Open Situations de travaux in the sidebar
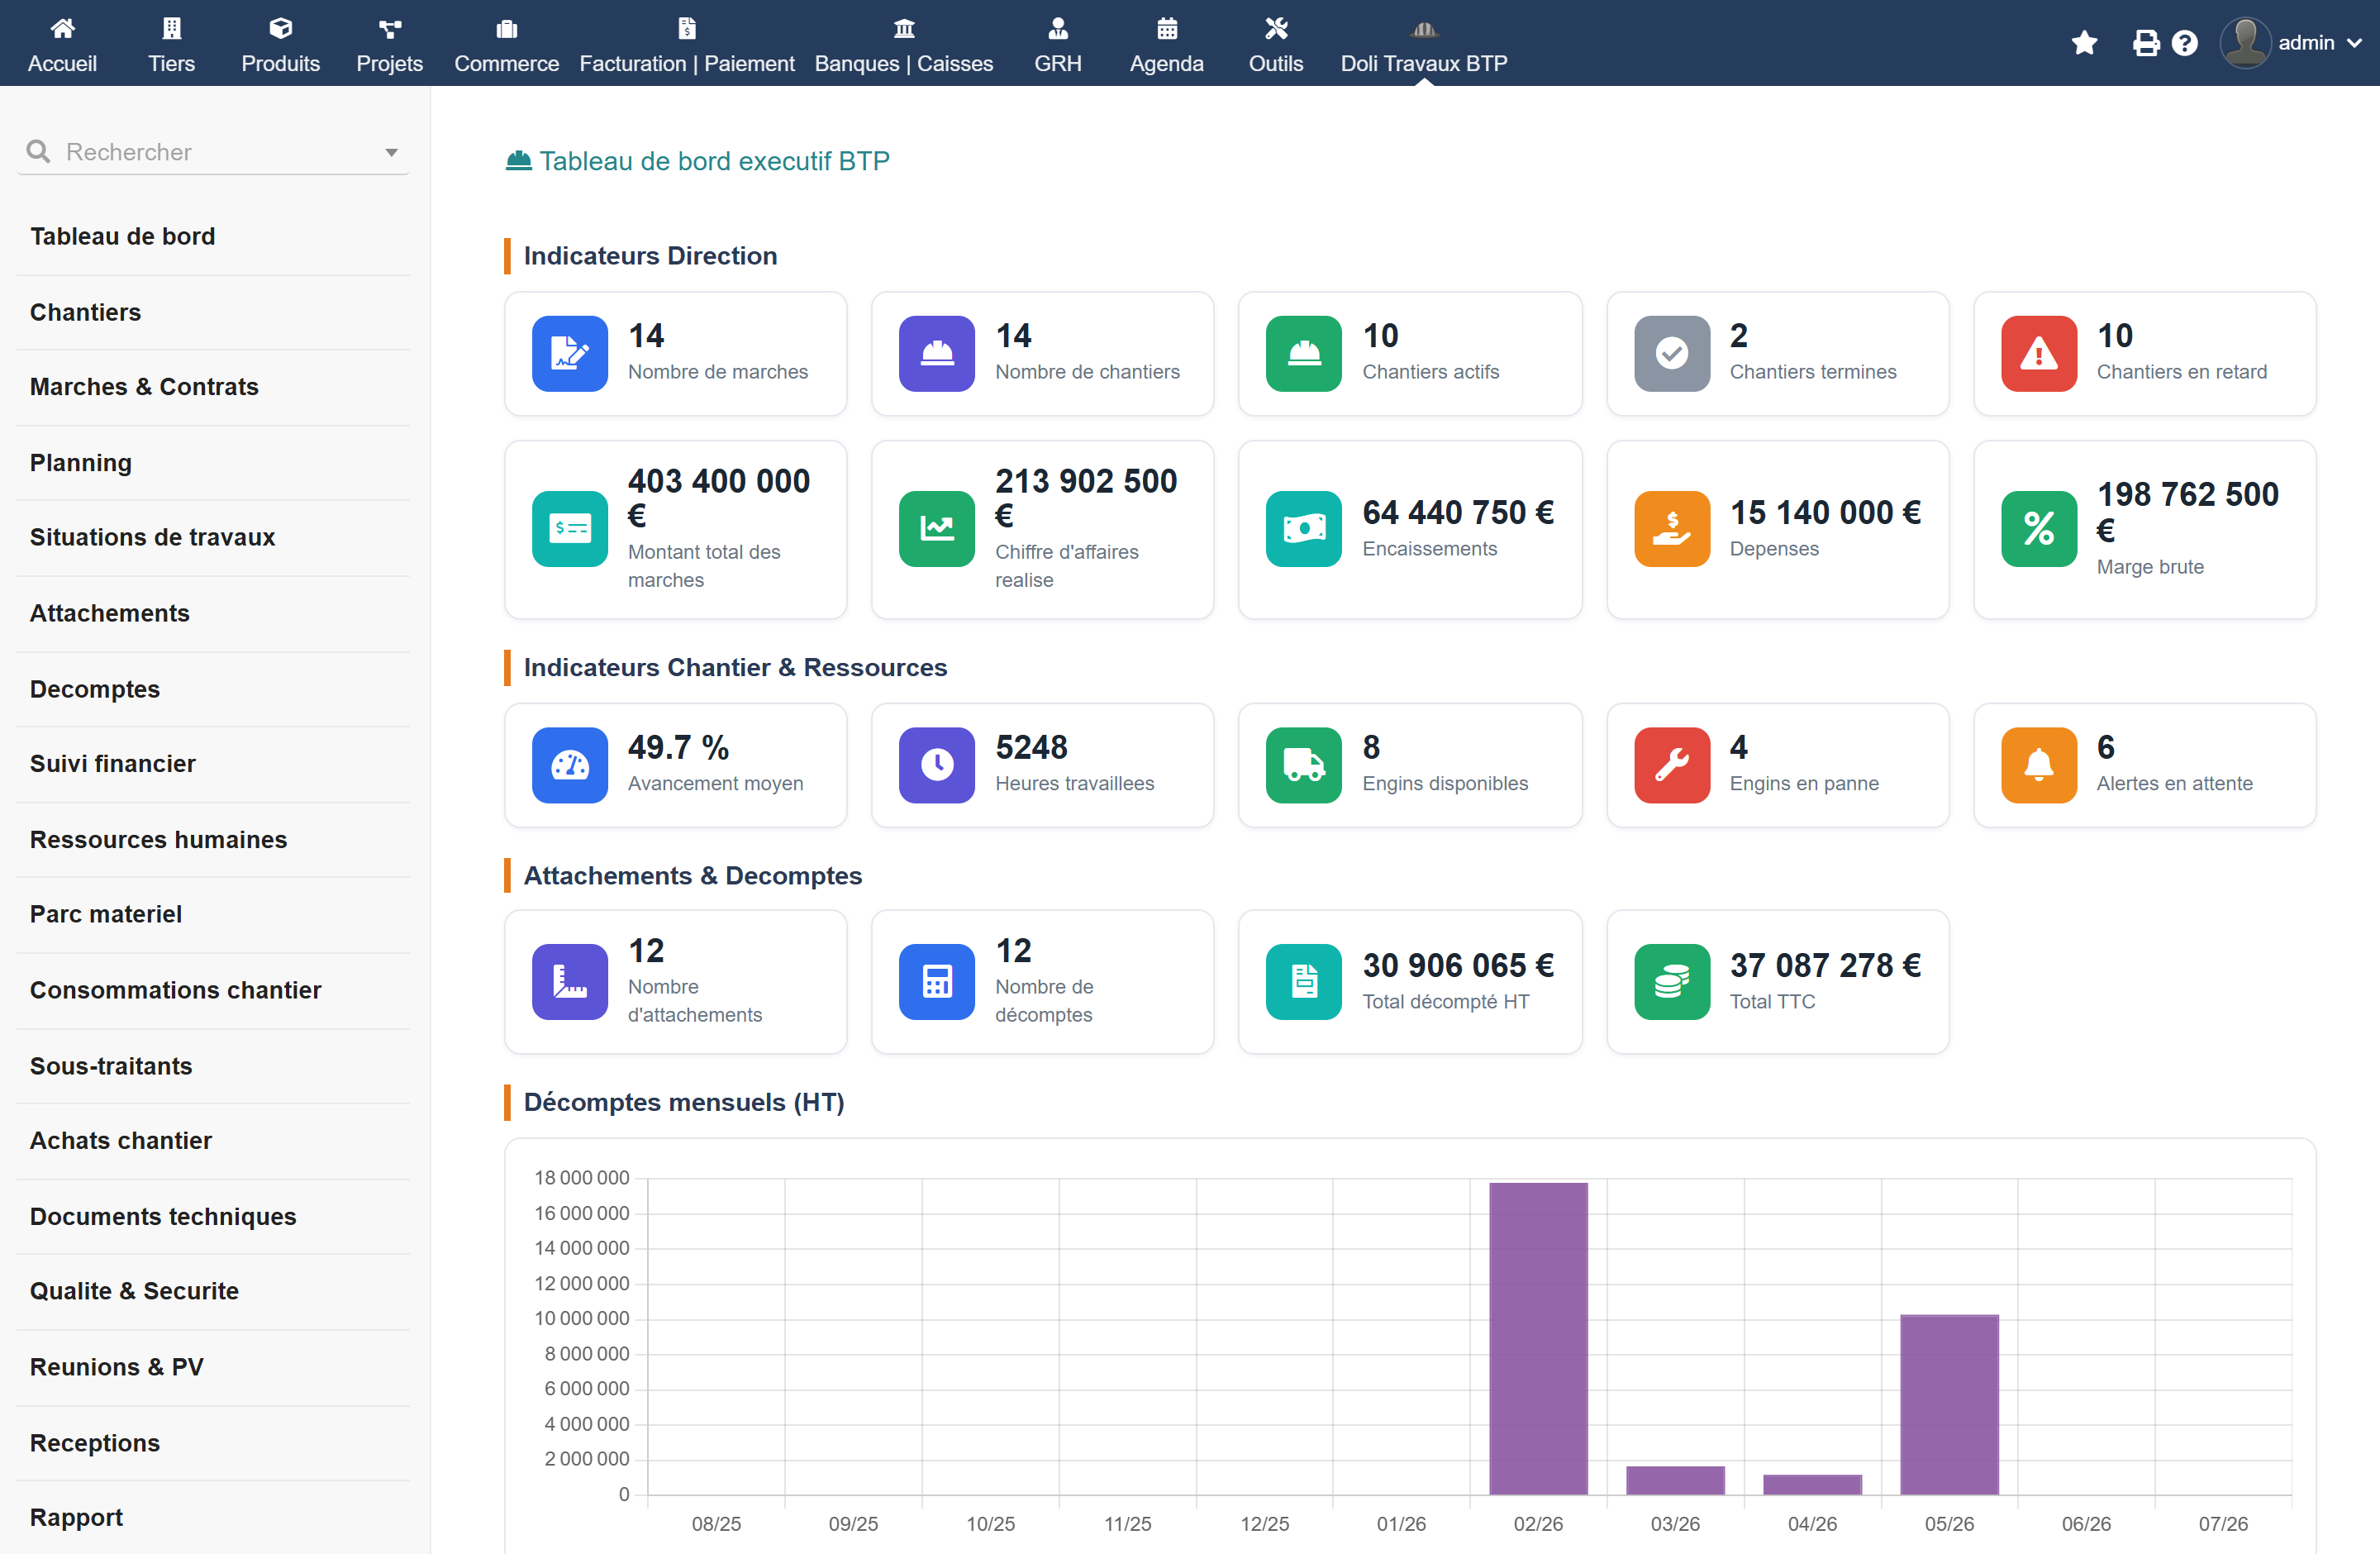Viewport: 2380px width, 1554px height. 152,537
